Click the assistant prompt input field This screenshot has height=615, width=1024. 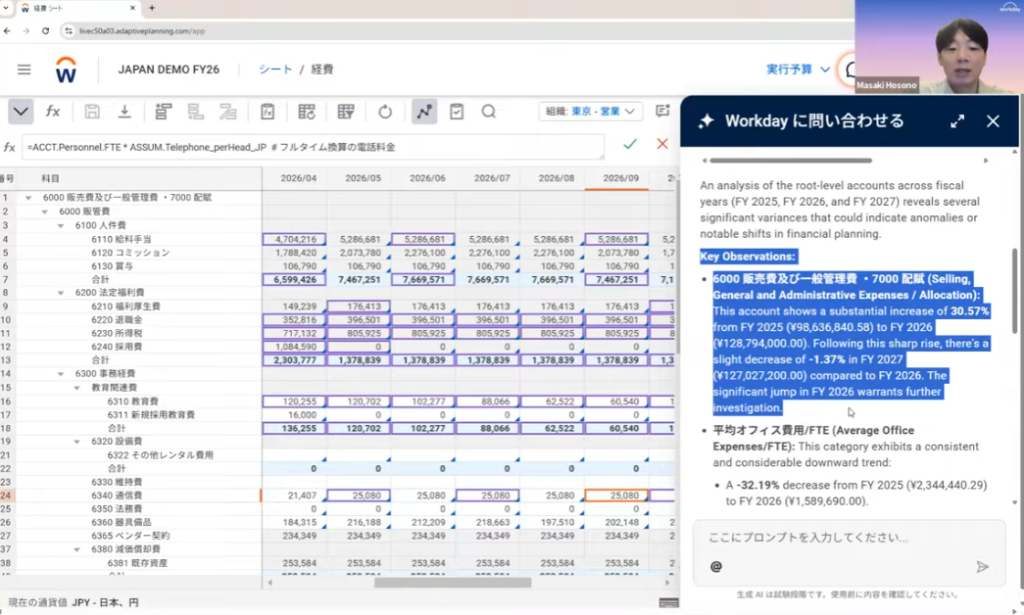point(840,538)
